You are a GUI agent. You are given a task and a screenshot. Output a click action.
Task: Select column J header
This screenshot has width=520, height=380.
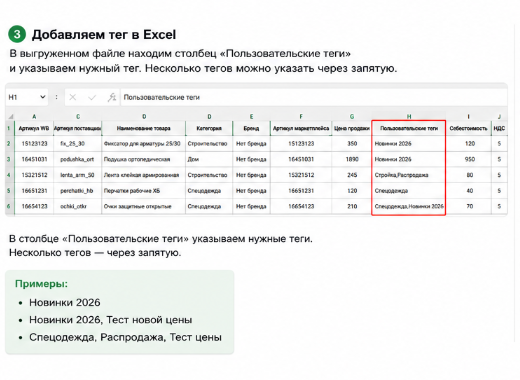[x=499, y=116]
